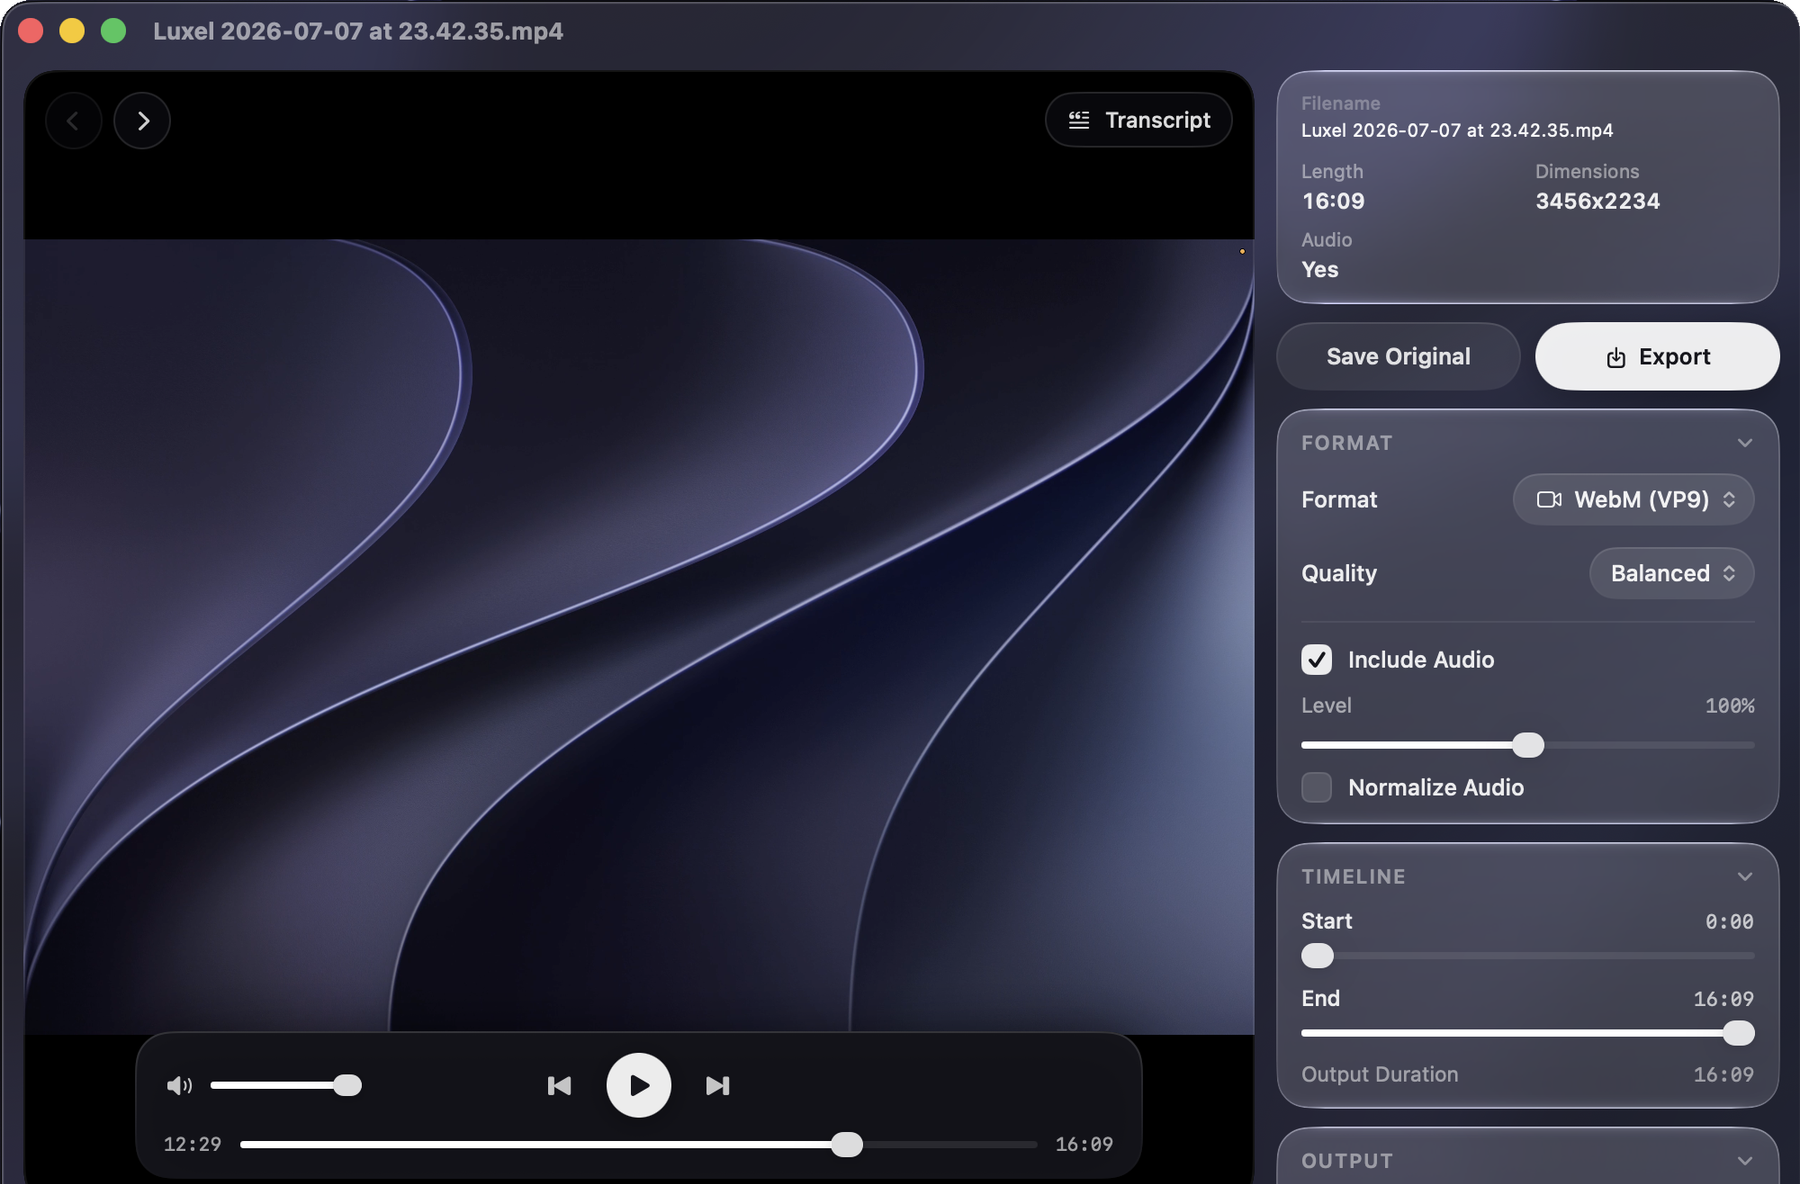Open the Transcript panel

[x=1139, y=120]
